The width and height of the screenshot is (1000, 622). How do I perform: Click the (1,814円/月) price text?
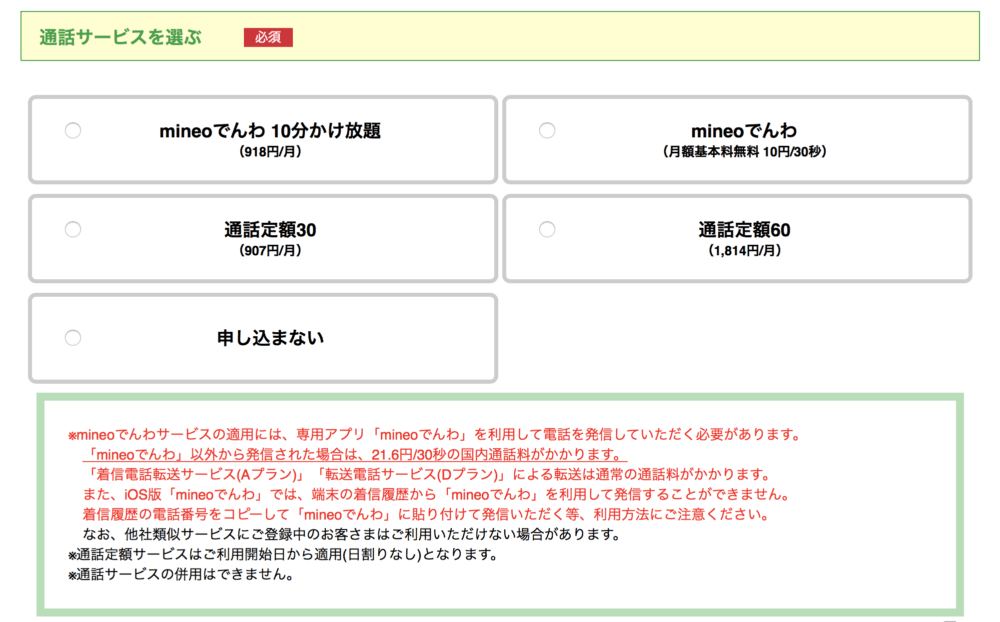[x=744, y=251]
